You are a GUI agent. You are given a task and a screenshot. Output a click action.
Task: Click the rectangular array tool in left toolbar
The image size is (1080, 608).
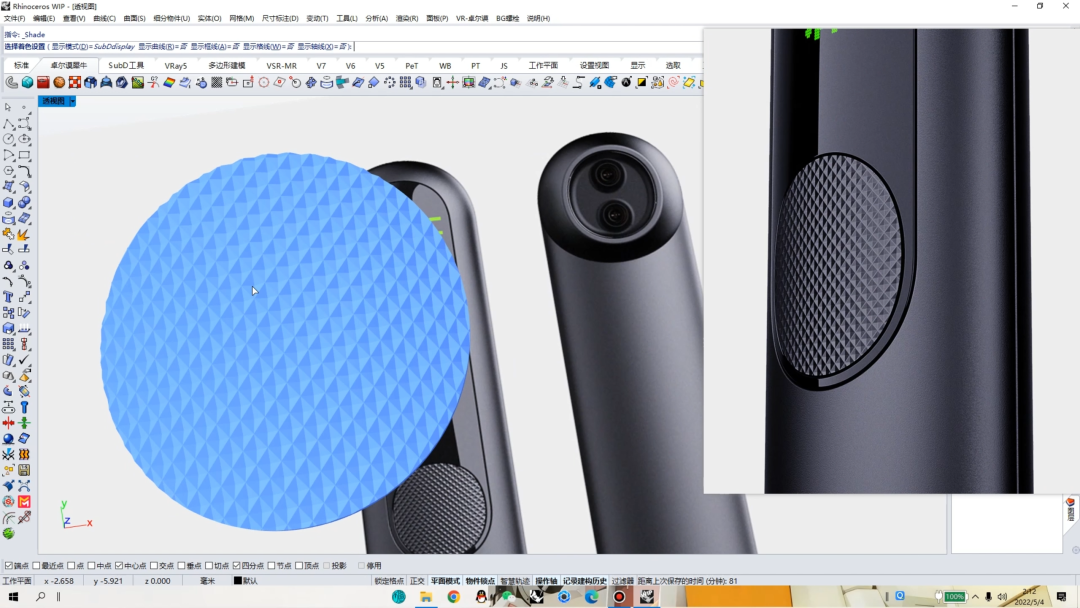8,344
